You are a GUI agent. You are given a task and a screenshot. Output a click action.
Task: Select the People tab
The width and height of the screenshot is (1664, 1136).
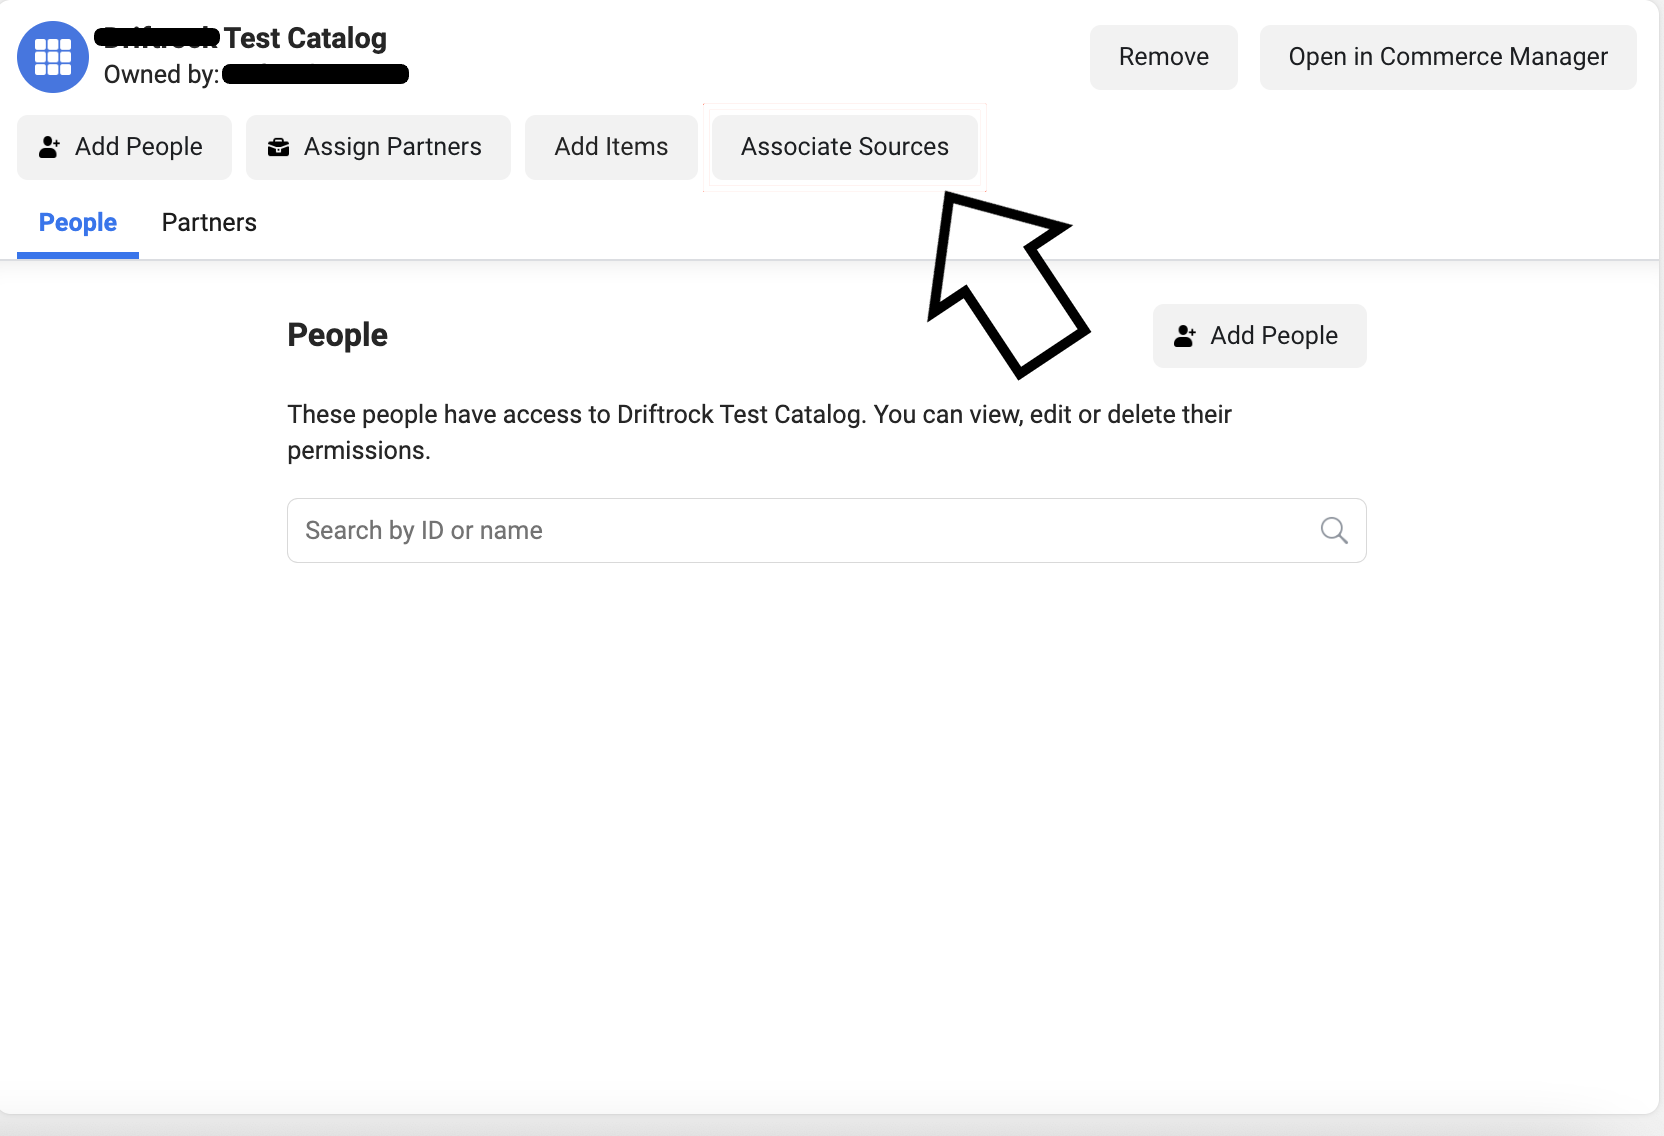[78, 222]
